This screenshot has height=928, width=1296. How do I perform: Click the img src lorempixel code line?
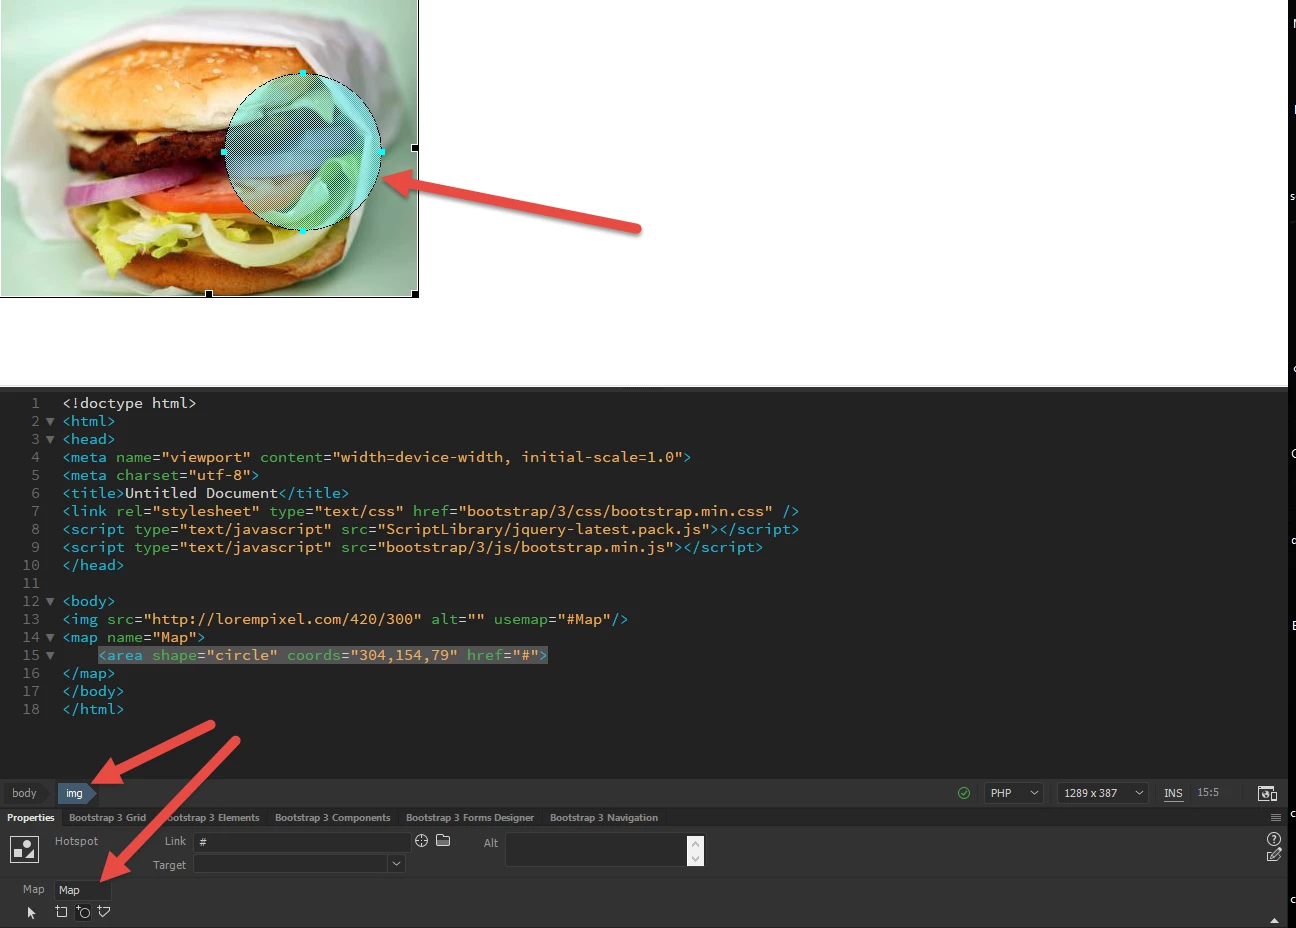tap(345, 619)
